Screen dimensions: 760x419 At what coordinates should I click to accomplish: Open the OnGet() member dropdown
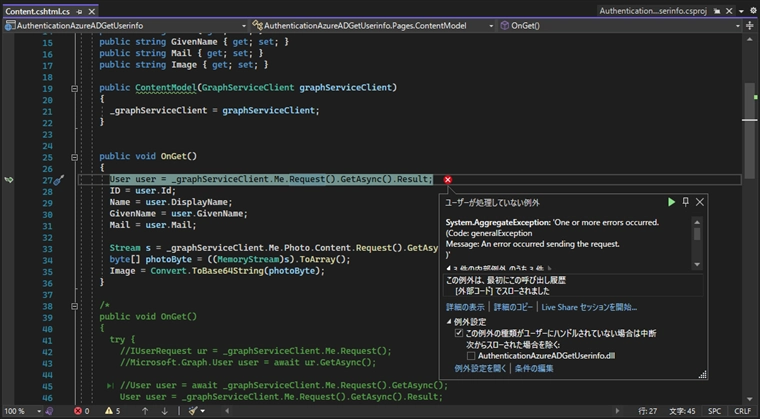620,26
